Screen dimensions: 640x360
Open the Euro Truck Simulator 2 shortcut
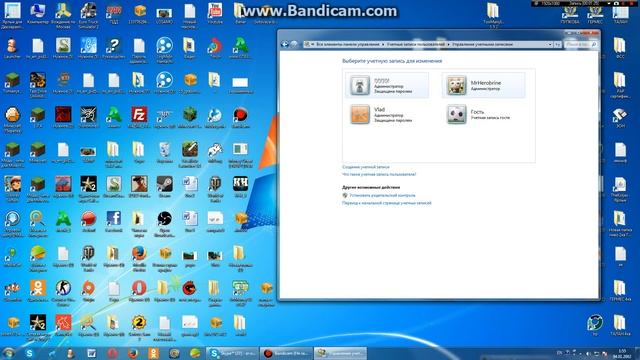pyautogui.click(x=88, y=16)
